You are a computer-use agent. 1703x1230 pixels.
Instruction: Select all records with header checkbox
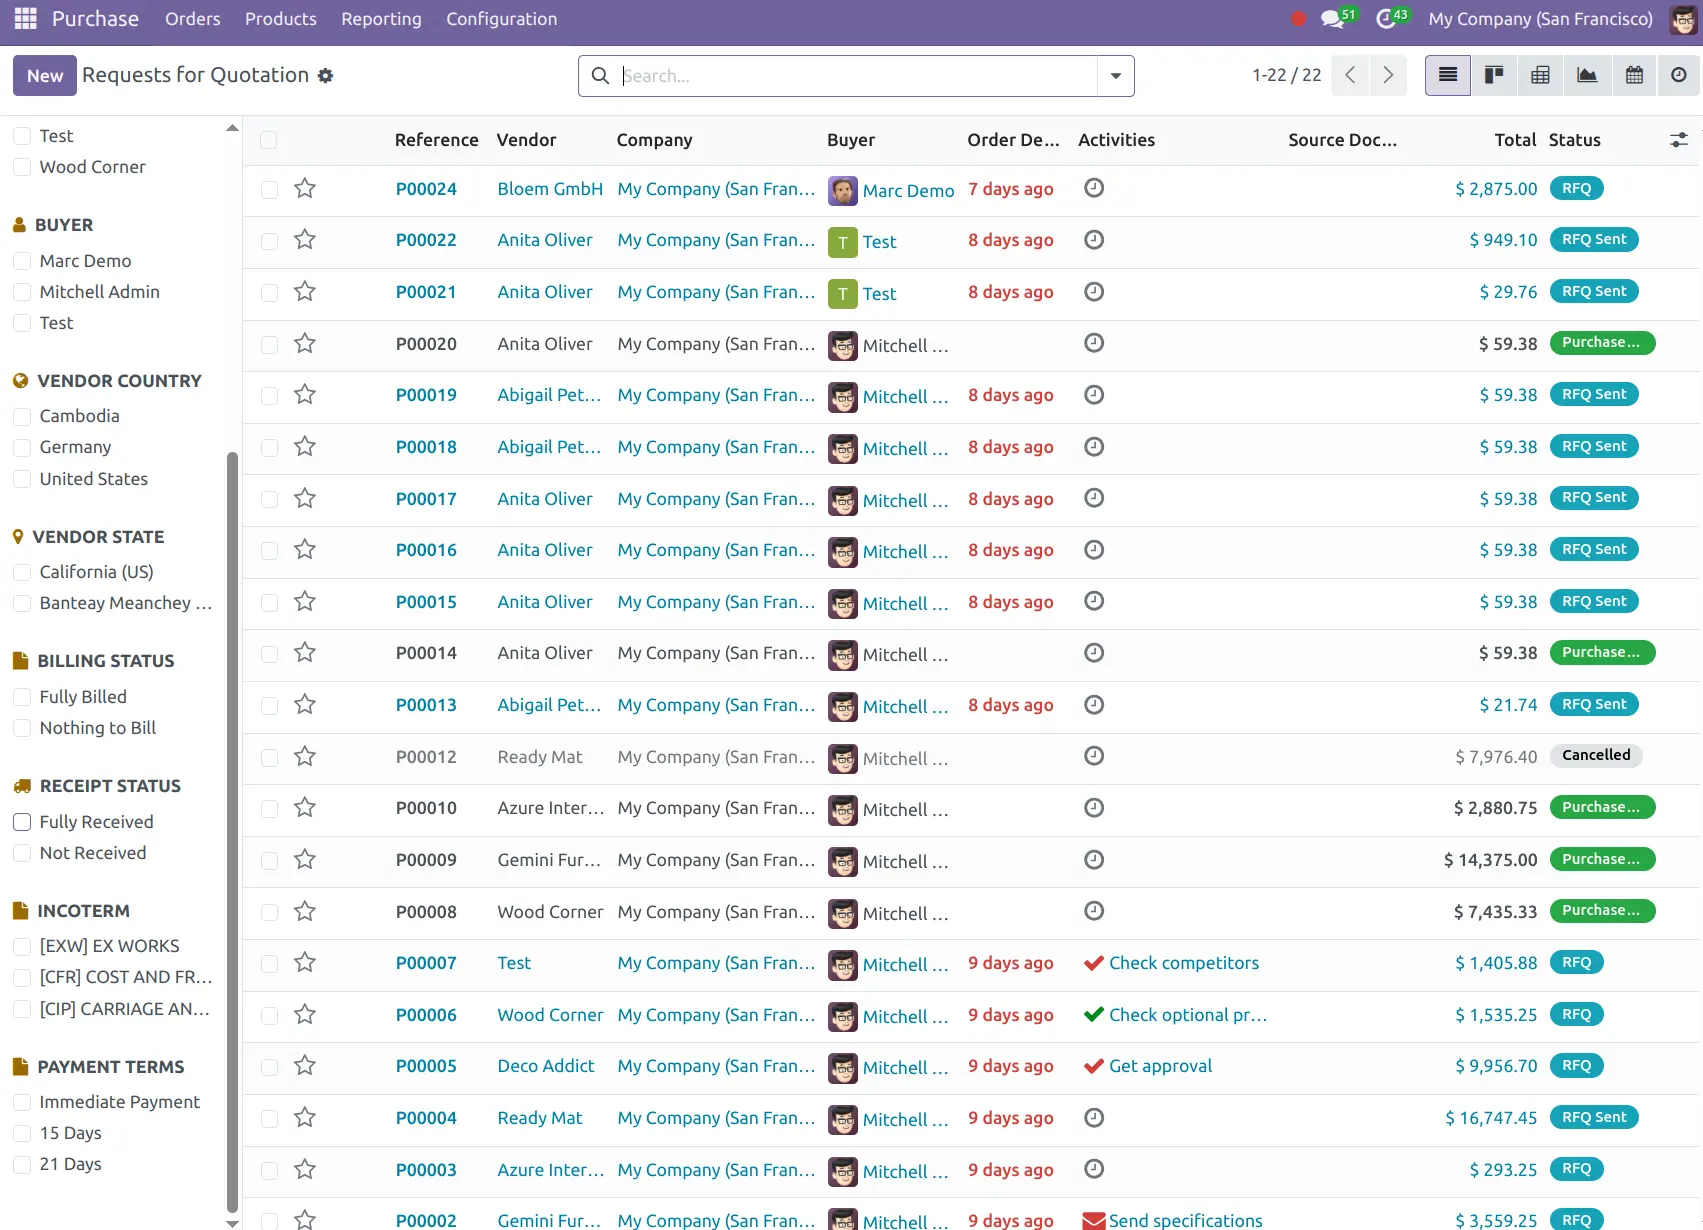tap(268, 140)
